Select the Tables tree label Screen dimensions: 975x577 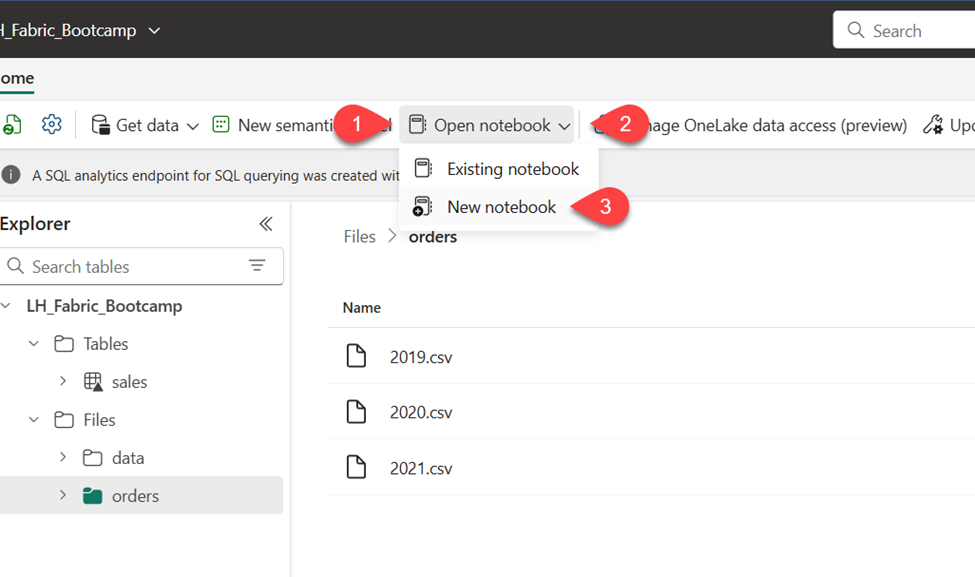point(106,344)
